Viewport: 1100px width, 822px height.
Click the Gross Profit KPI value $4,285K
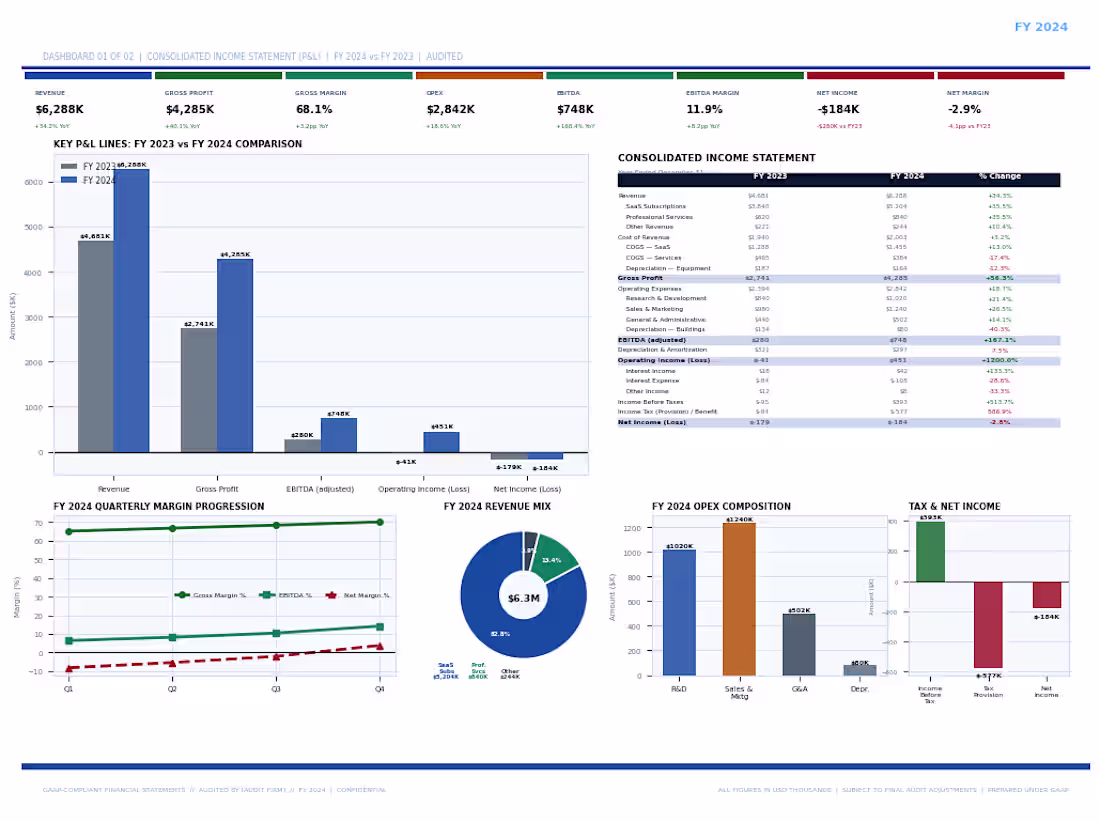pos(189,109)
